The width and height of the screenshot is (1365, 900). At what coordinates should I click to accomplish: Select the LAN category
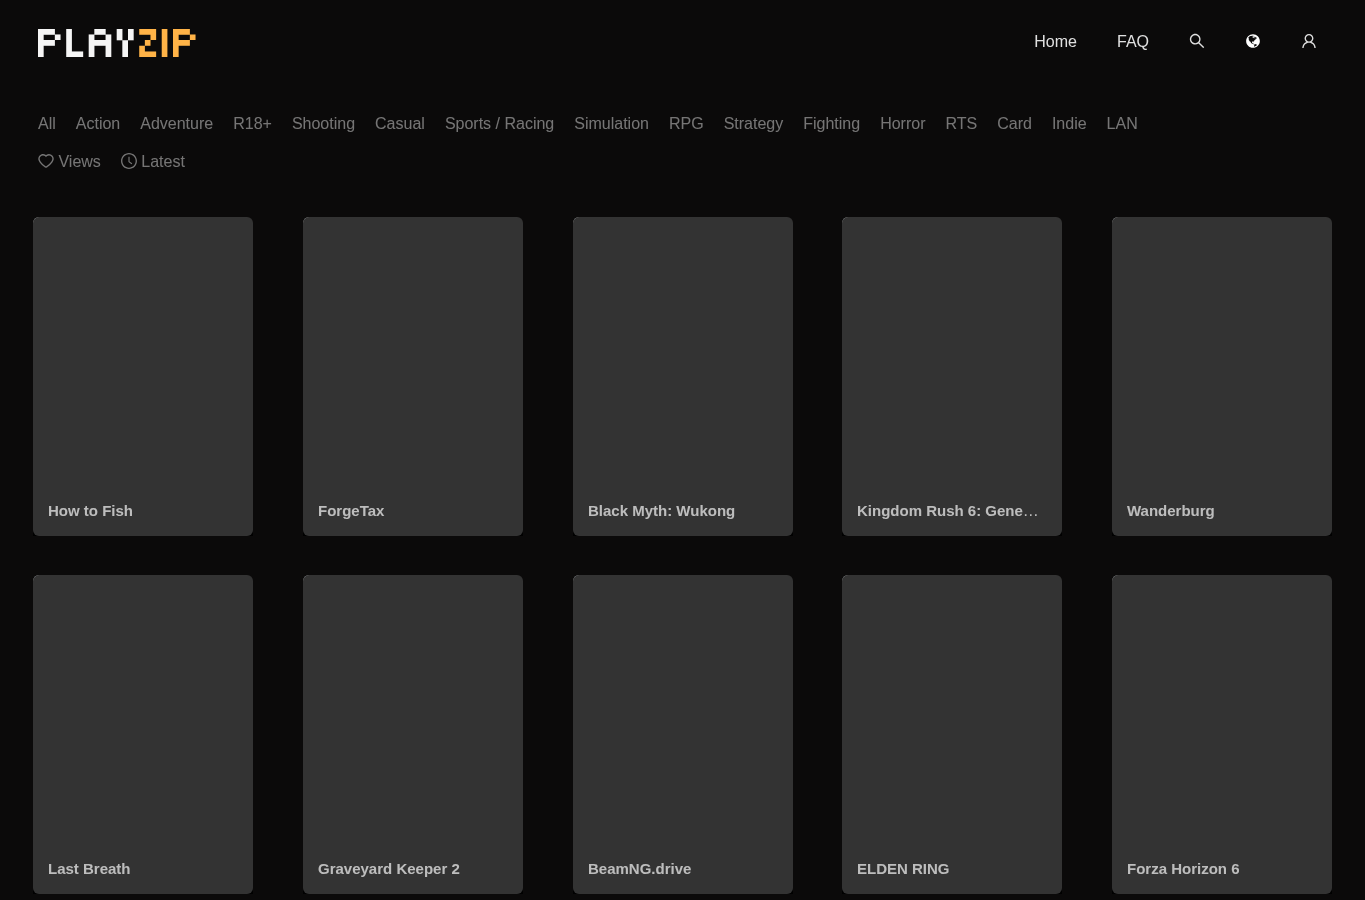pyautogui.click(x=1122, y=123)
